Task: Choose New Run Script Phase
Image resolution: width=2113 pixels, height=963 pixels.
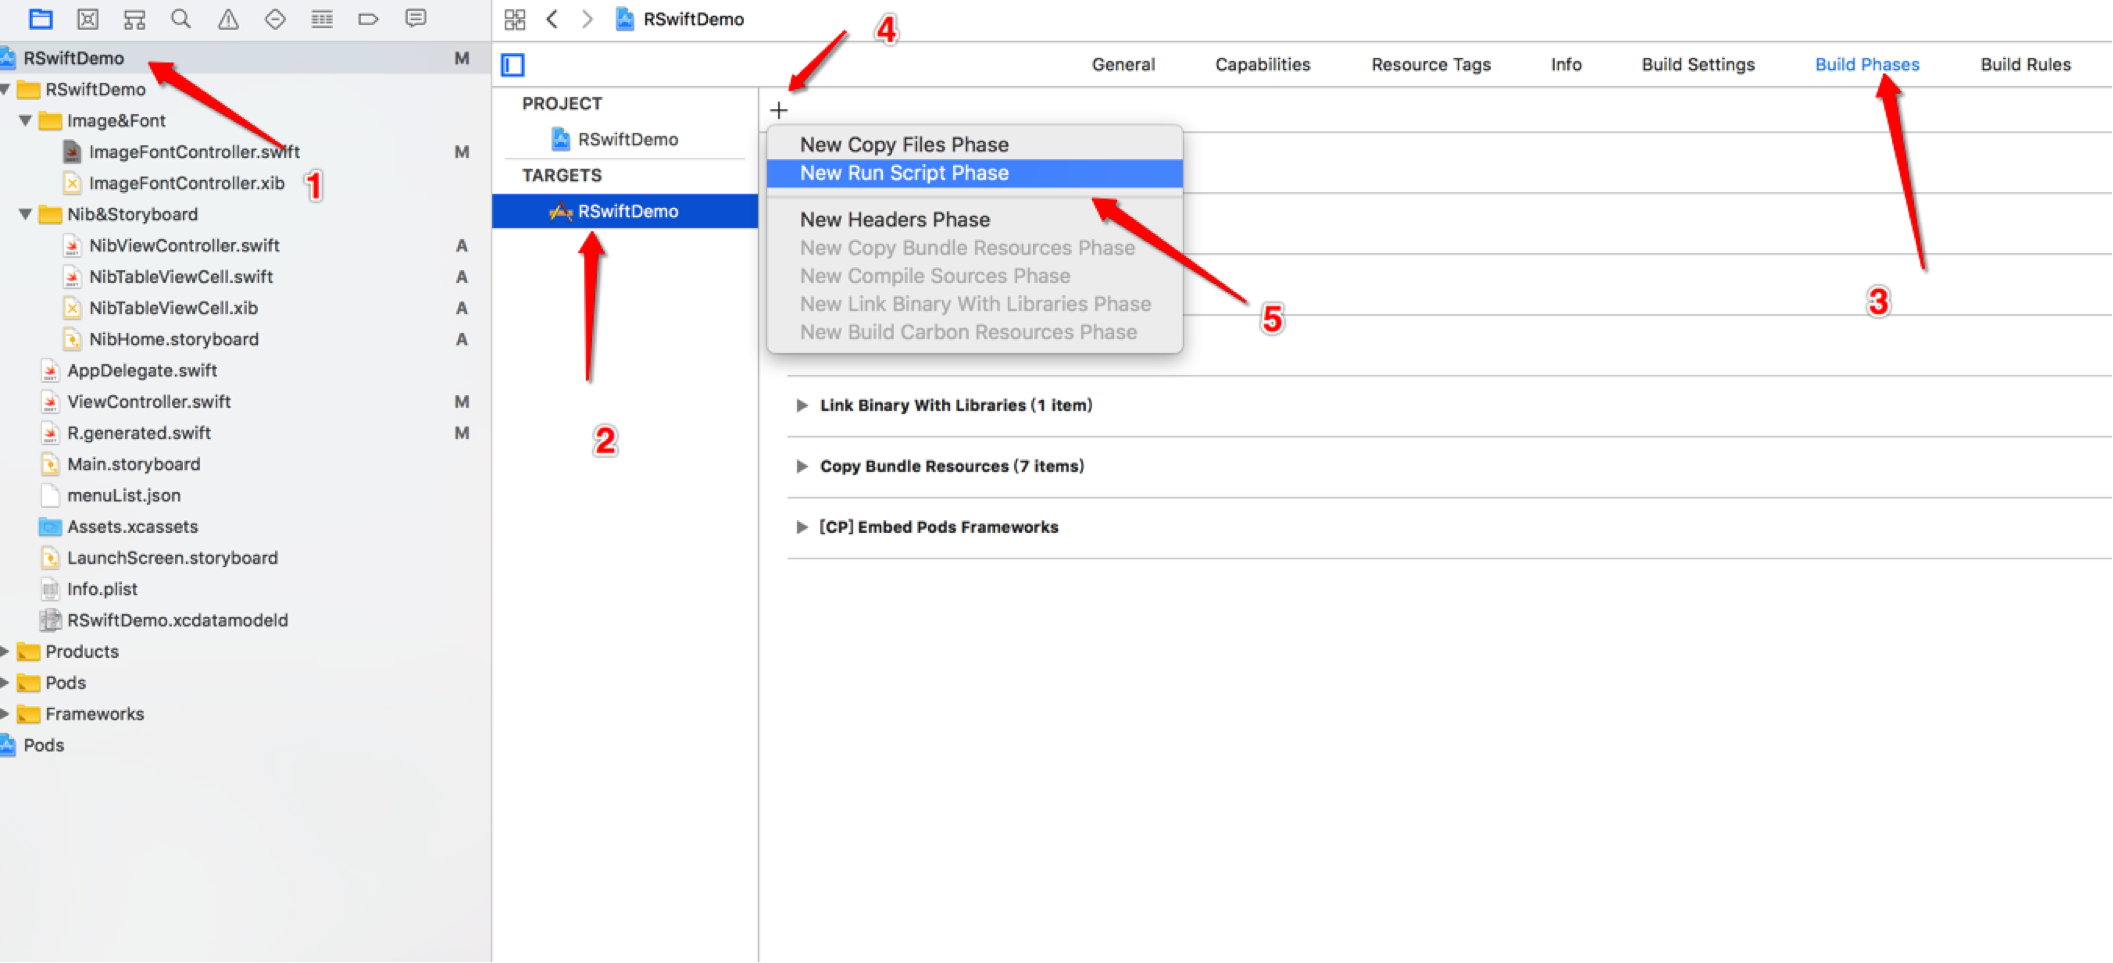Action: (x=975, y=173)
